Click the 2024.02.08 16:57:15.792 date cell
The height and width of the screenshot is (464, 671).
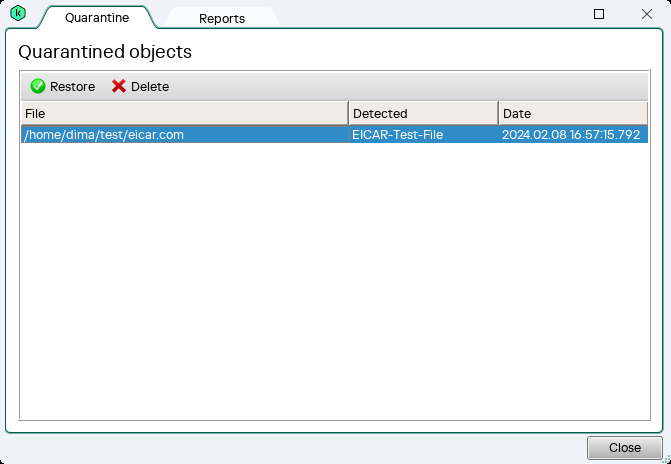point(571,135)
